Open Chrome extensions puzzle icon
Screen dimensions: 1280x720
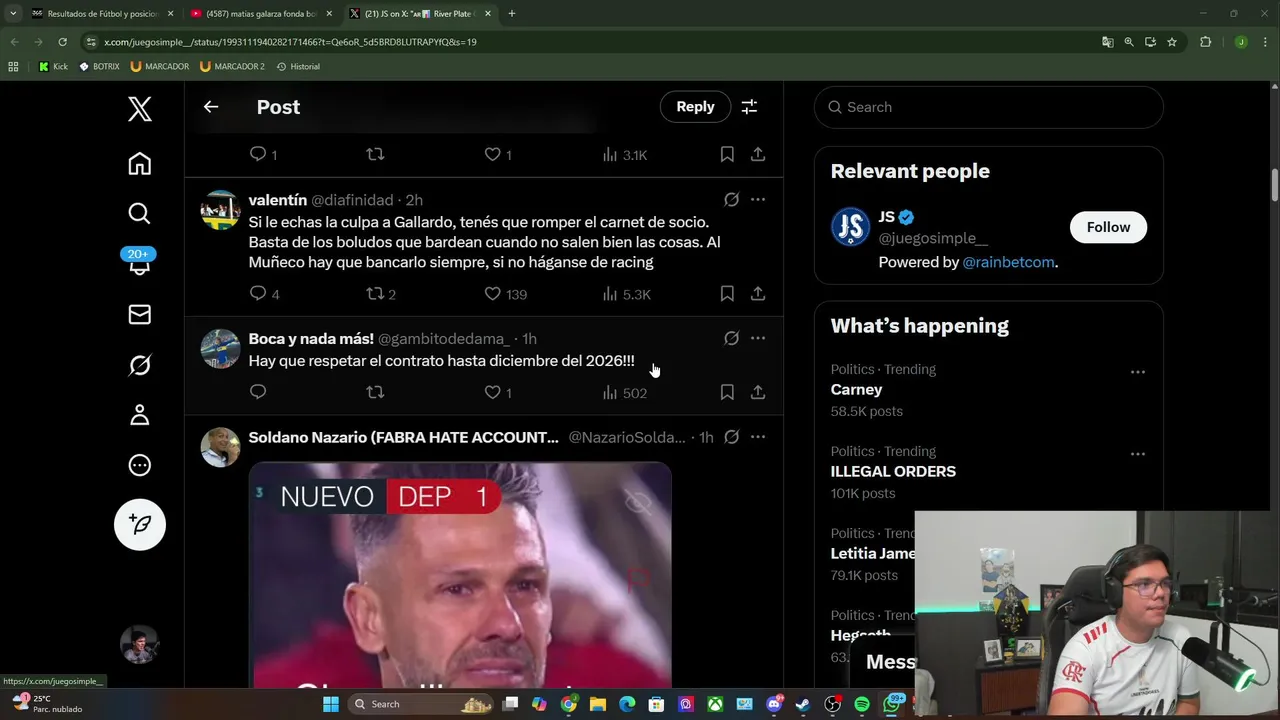point(1205,42)
